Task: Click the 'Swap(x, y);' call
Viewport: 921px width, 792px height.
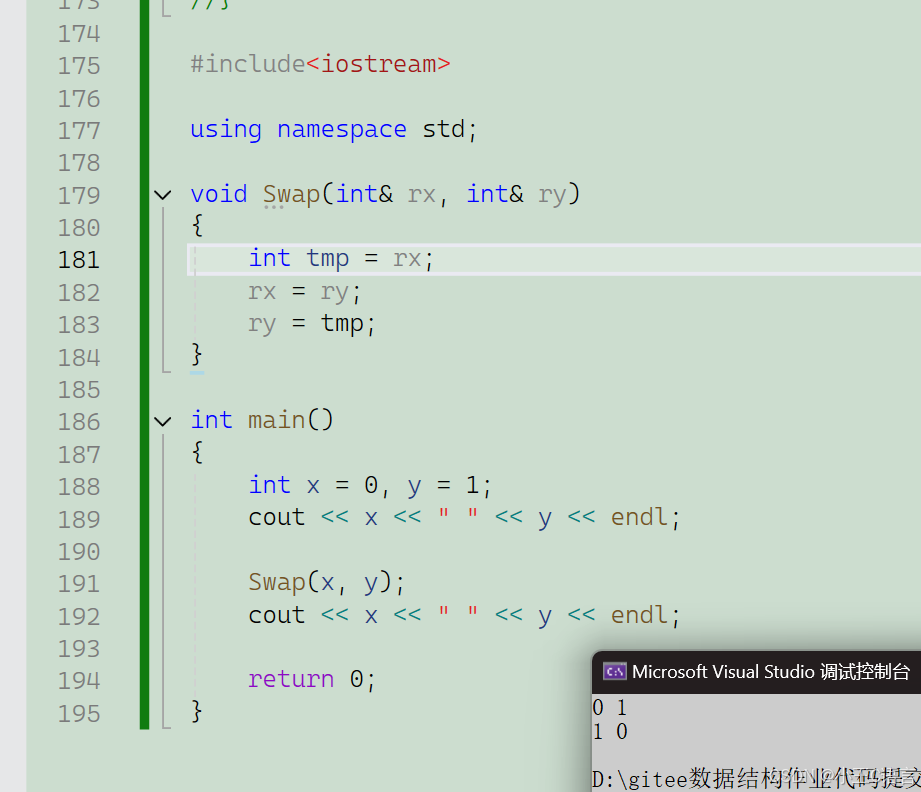Action: click(326, 583)
